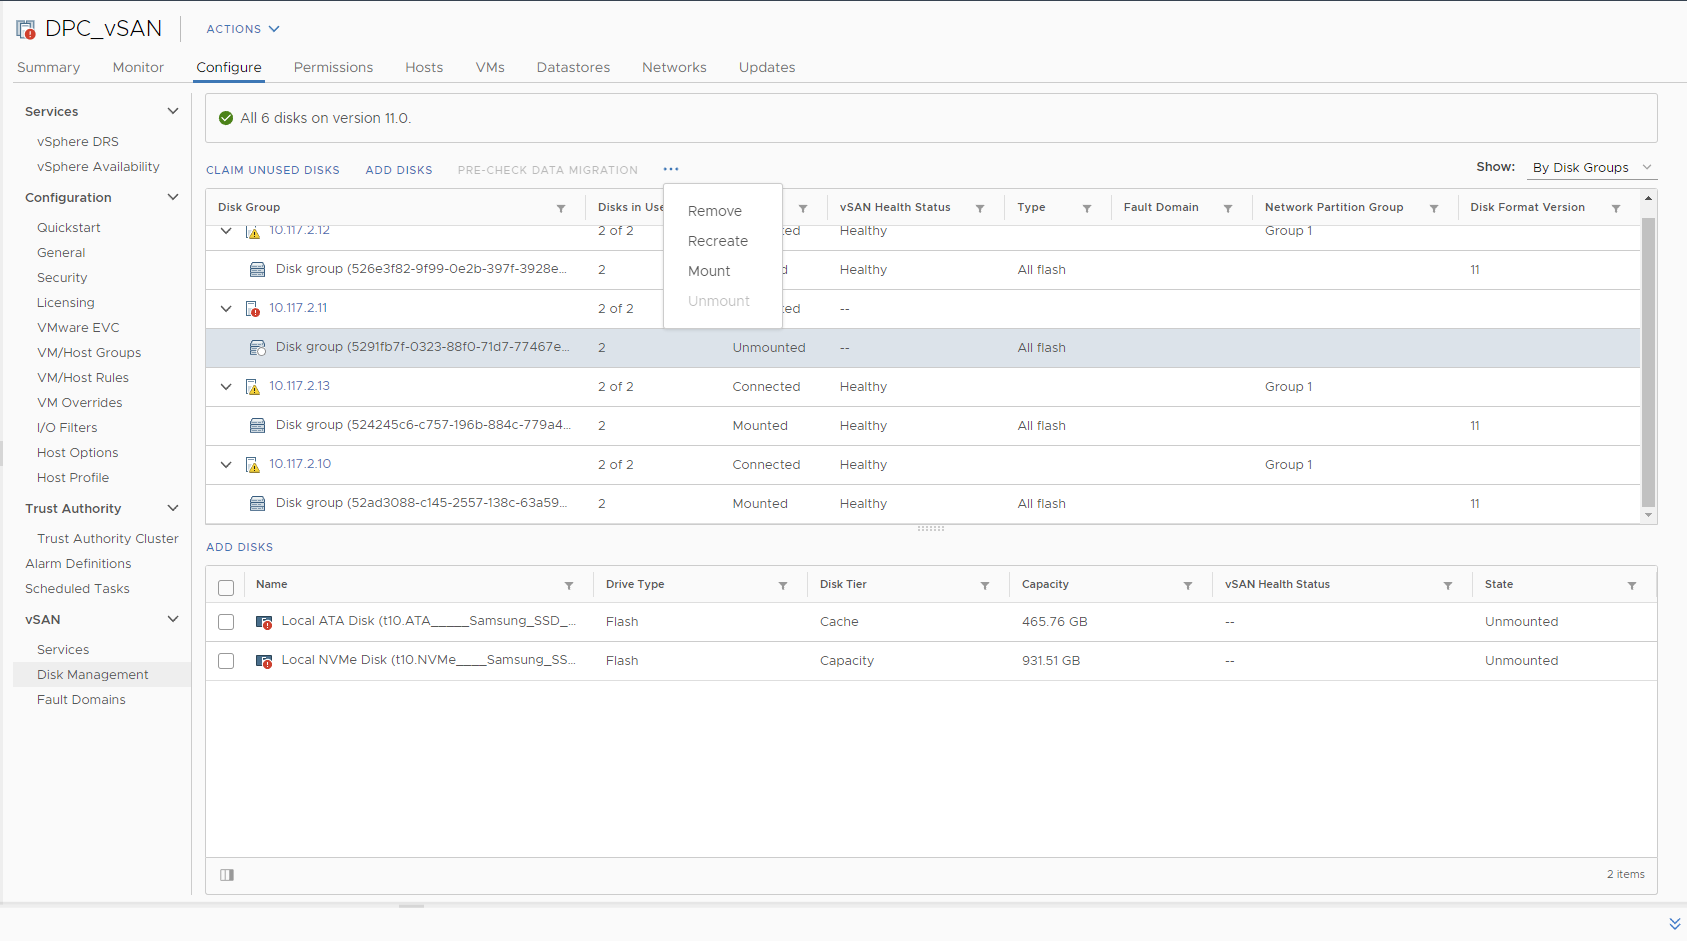Open the Show By Disk Groups dropdown
Viewport: 1687px width, 941px height.
(1592, 167)
